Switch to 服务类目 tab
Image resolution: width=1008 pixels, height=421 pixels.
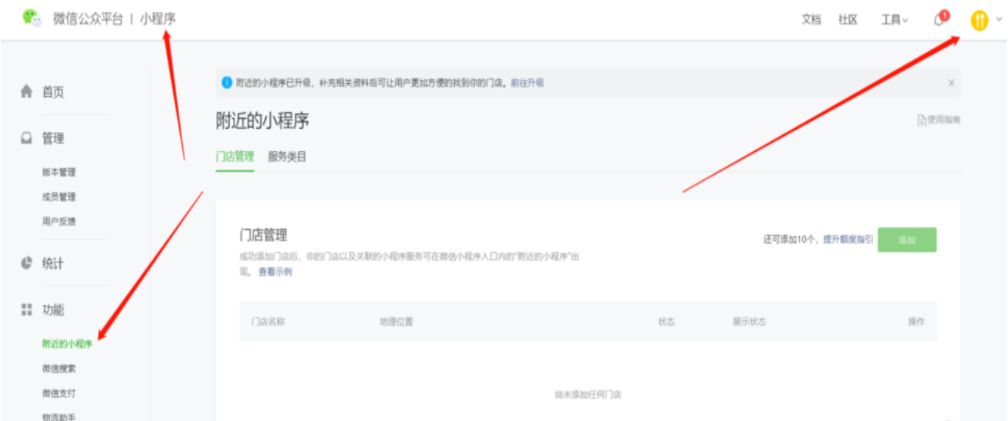(287, 156)
